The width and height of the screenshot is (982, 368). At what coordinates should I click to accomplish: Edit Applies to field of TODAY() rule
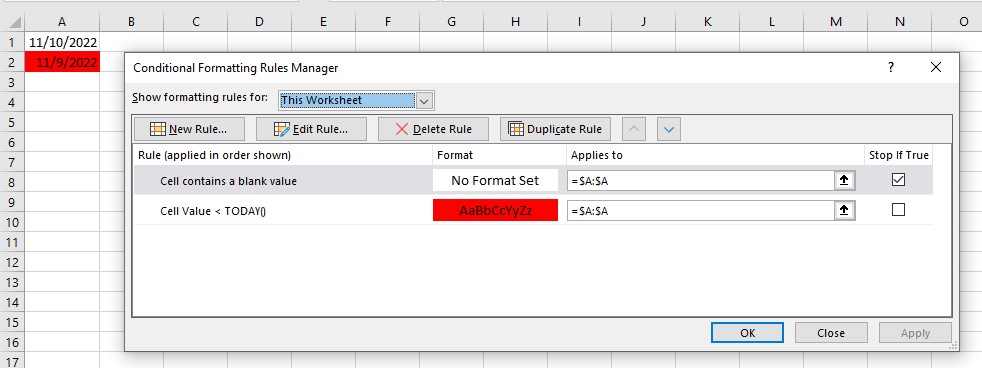(701, 211)
